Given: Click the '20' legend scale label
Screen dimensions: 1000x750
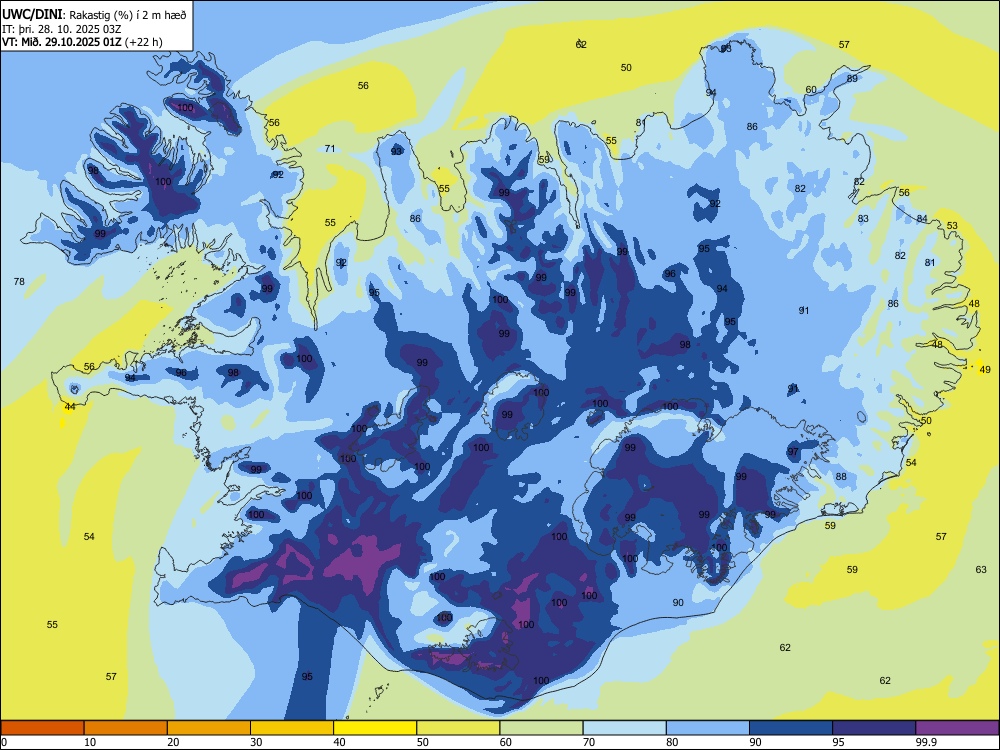Looking at the screenshot, I should (x=173, y=742).
